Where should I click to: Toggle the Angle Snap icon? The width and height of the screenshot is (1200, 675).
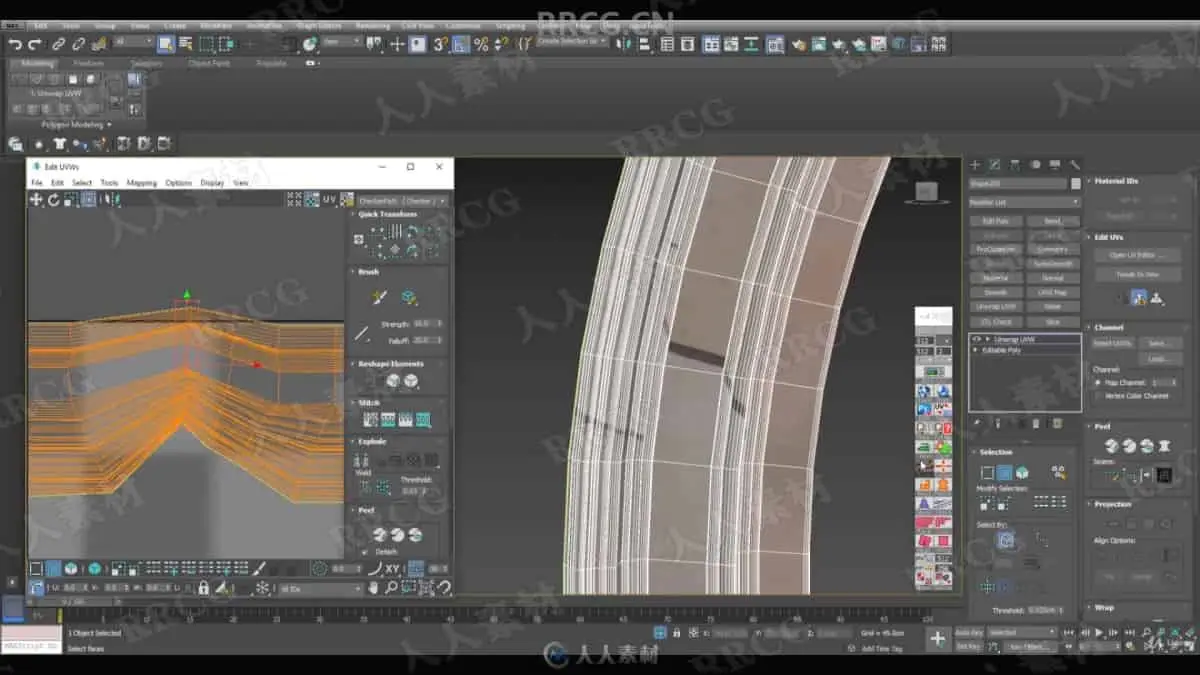[460, 44]
